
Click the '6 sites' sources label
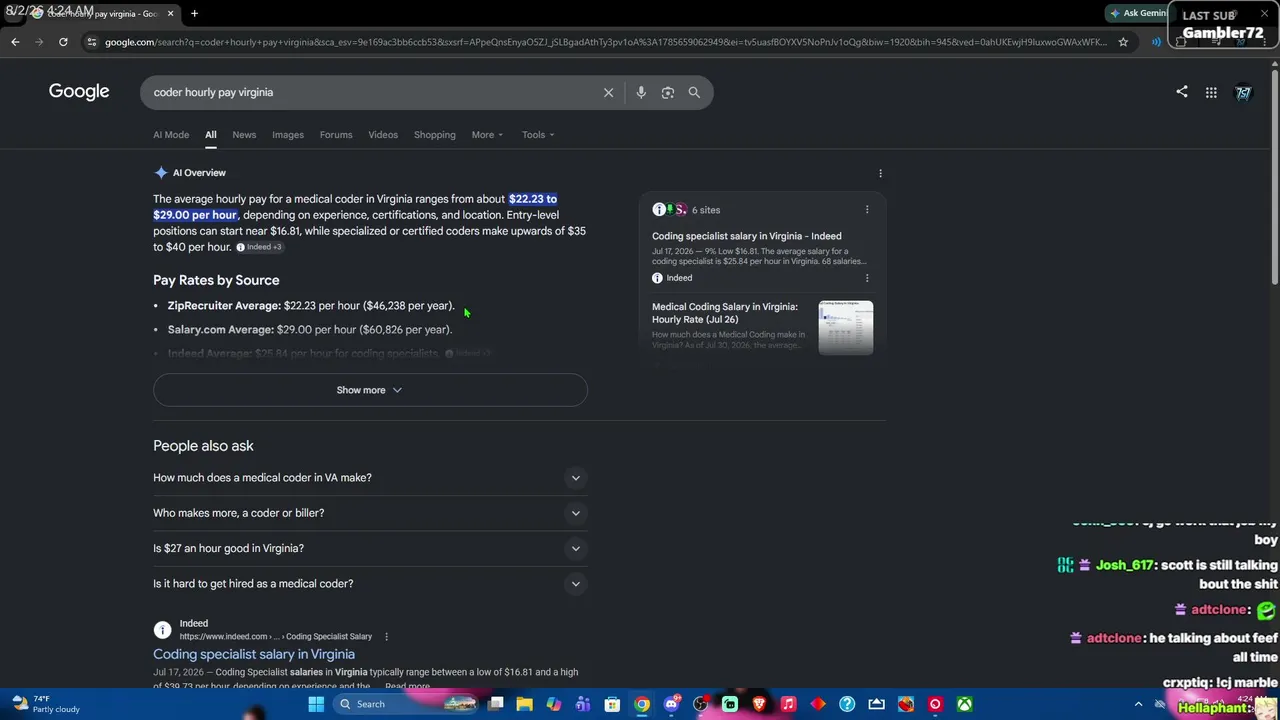pyautogui.click(x=706, y=210)
